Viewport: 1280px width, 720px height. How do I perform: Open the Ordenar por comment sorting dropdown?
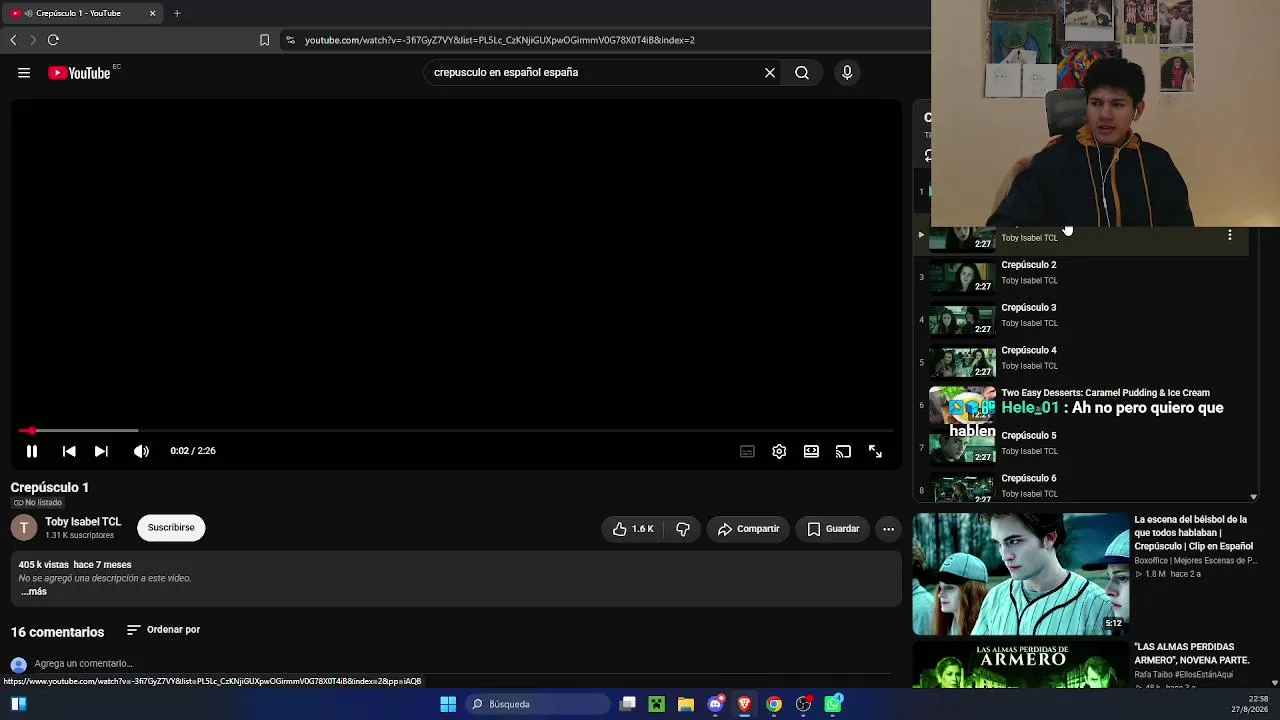[x=164, y=630]
